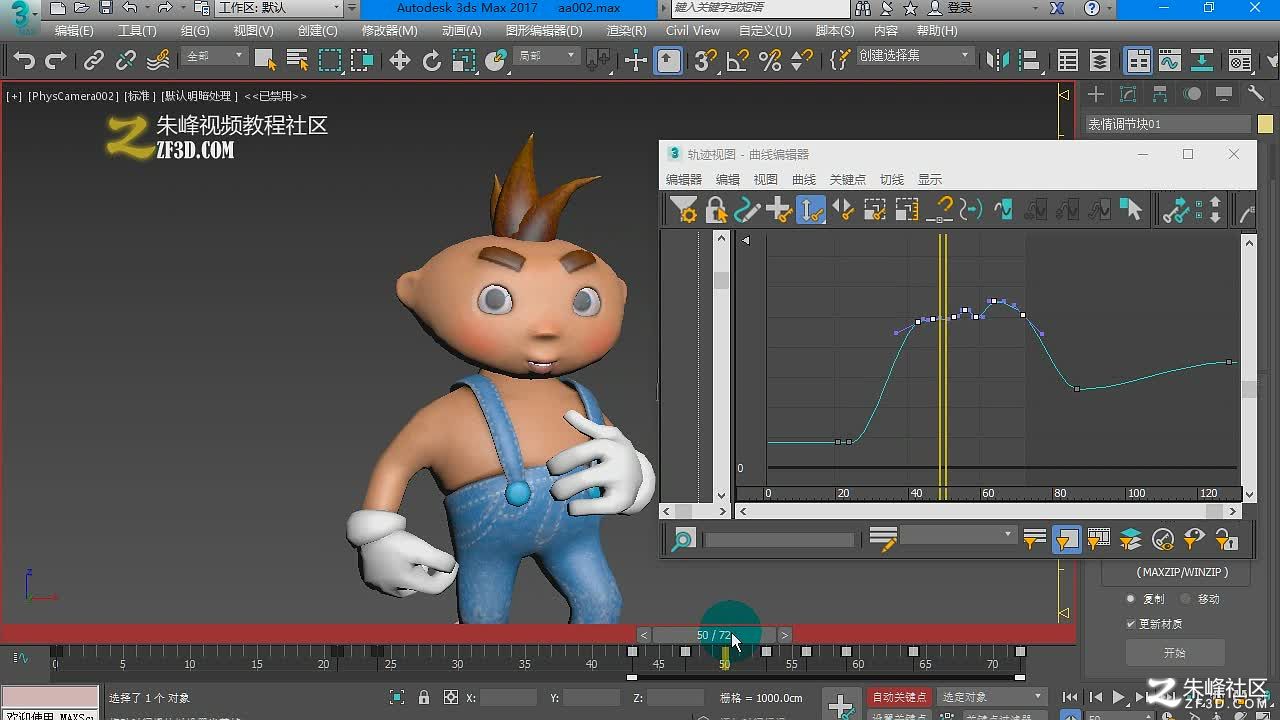Activate the Select and Rotate tool
The image size is (1280, 720).
[x=432, y=61]
